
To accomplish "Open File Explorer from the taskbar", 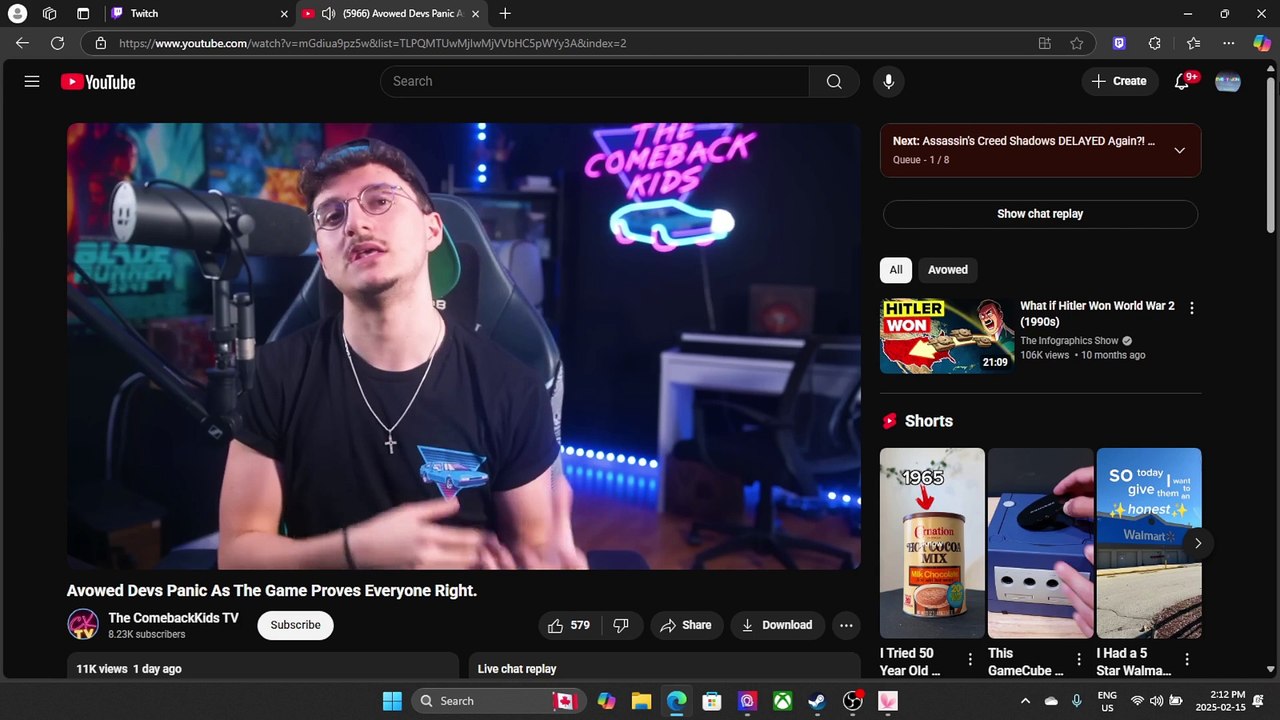I will coord(641,701).
